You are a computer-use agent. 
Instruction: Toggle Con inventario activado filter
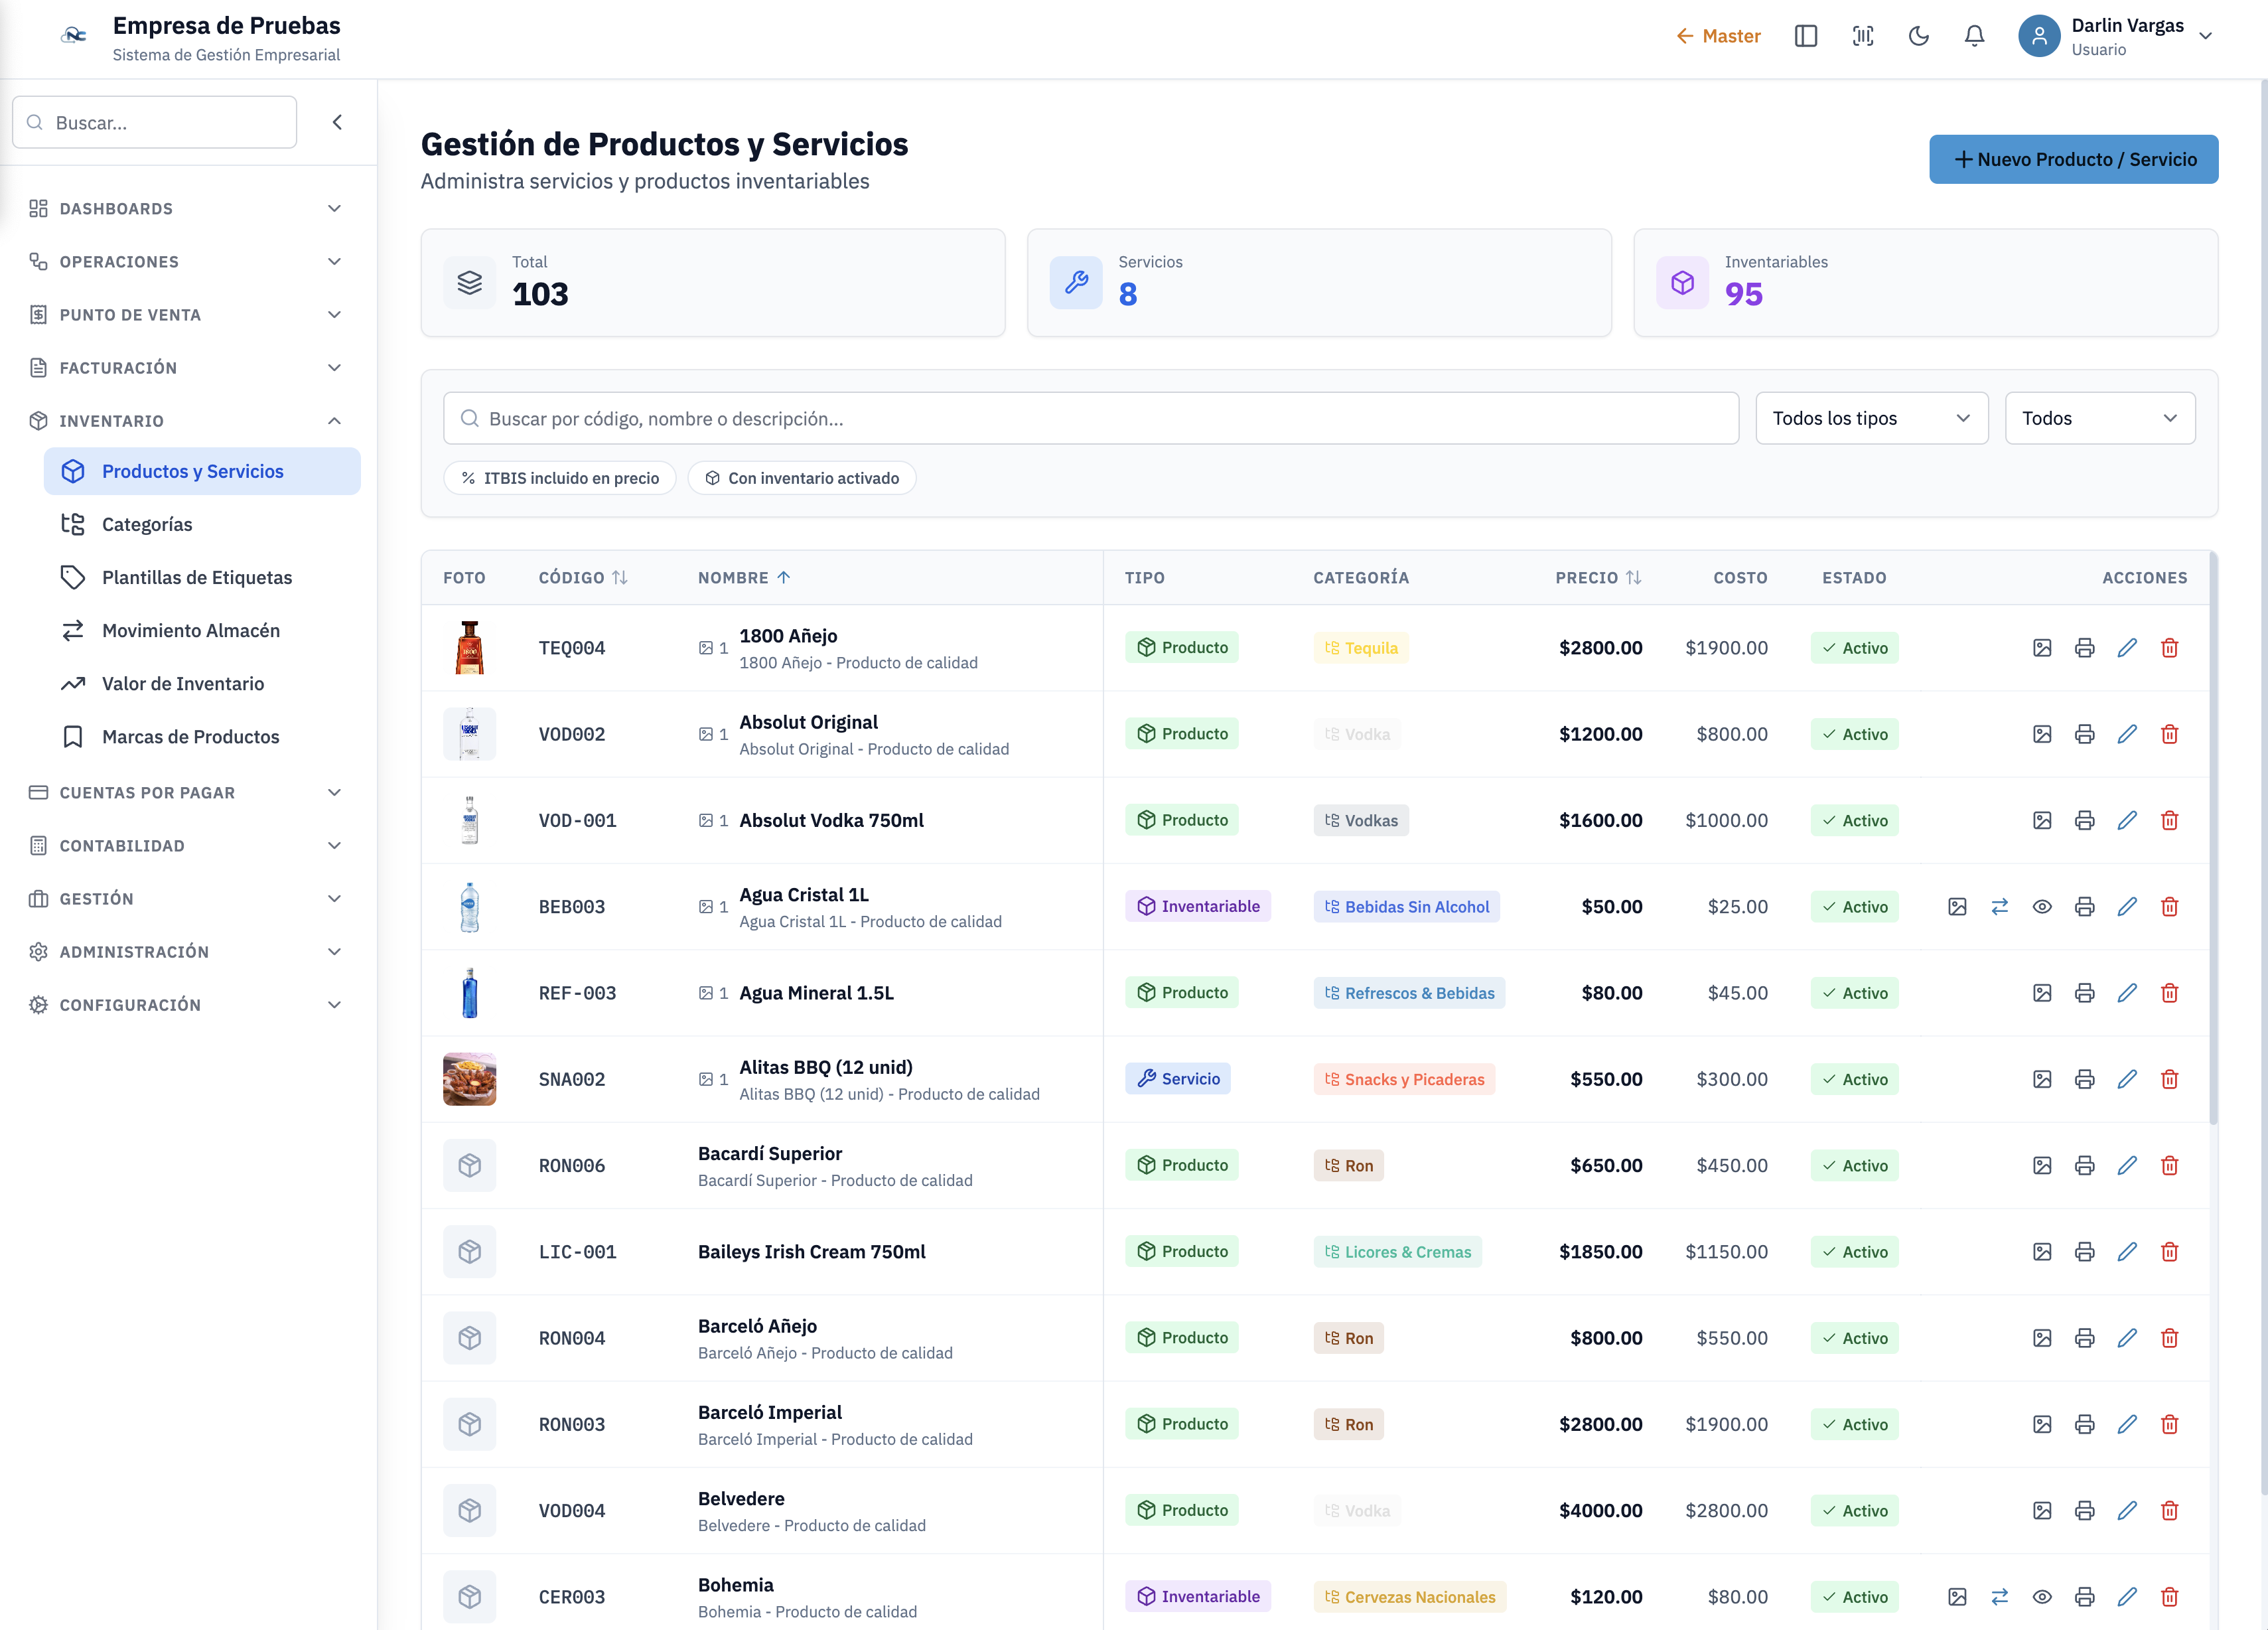802,478
